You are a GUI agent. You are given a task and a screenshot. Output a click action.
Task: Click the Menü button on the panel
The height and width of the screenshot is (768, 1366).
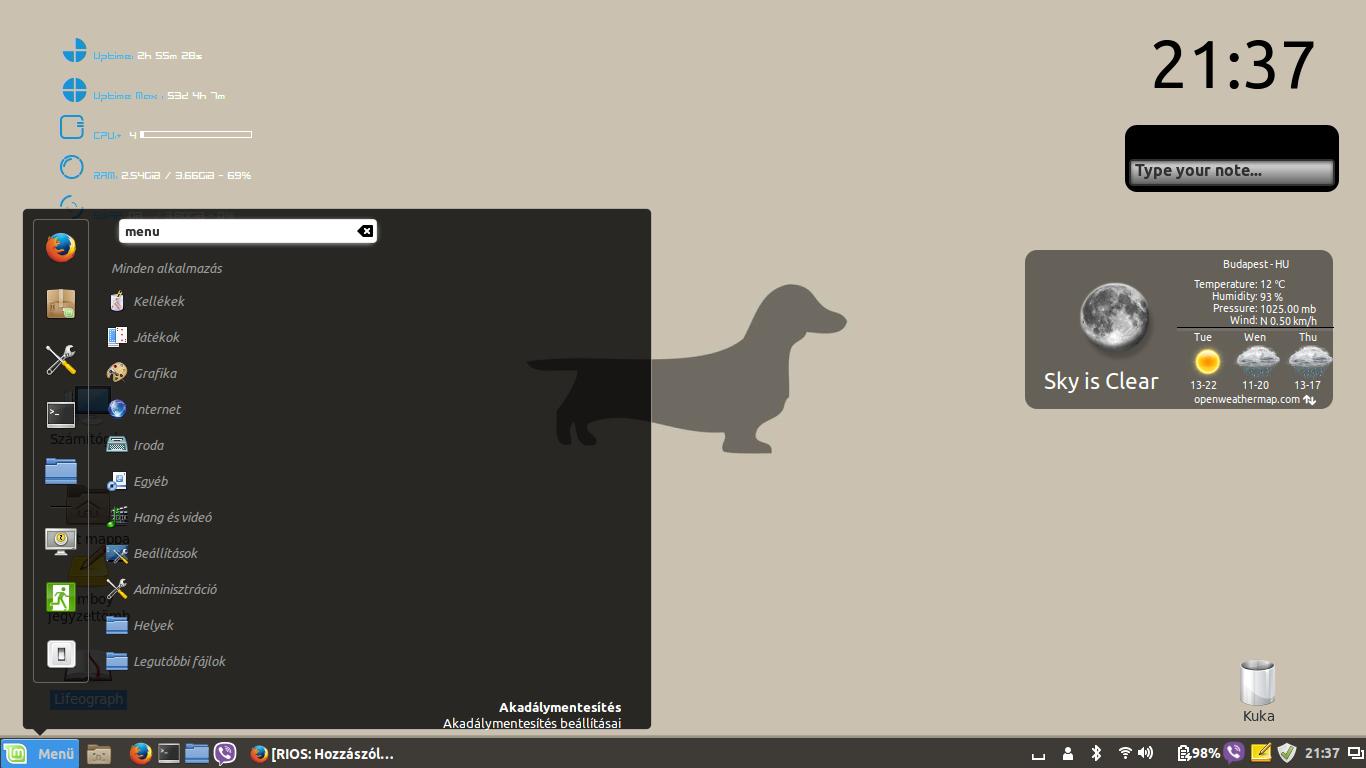(x=40, y=753)
